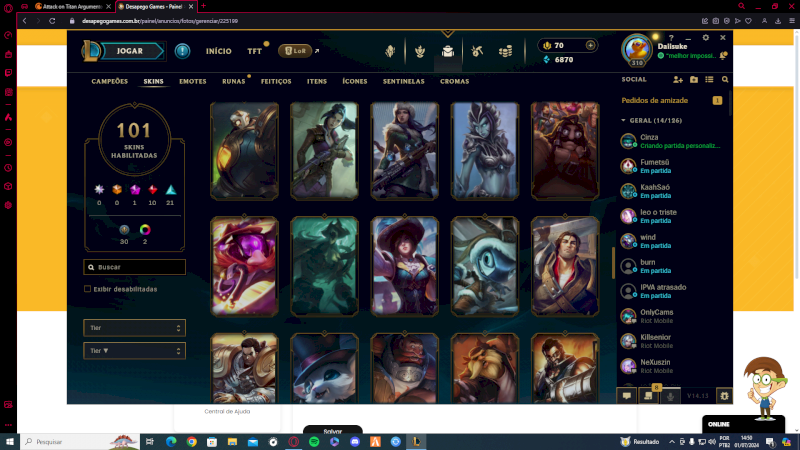Viewport: 800px width, 450px height.
Task: Click the notification bell next to status
Action: [x=723, y=56]
